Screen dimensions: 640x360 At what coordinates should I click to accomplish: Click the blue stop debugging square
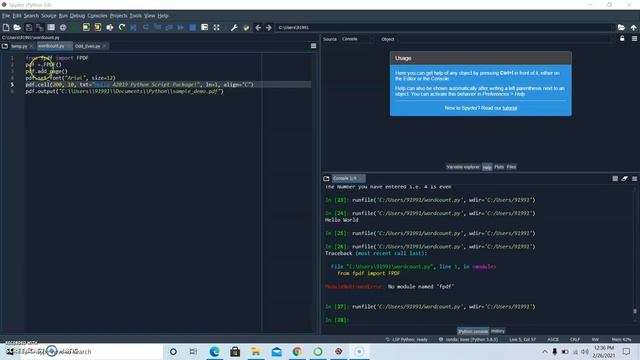[x=193, y=27]
